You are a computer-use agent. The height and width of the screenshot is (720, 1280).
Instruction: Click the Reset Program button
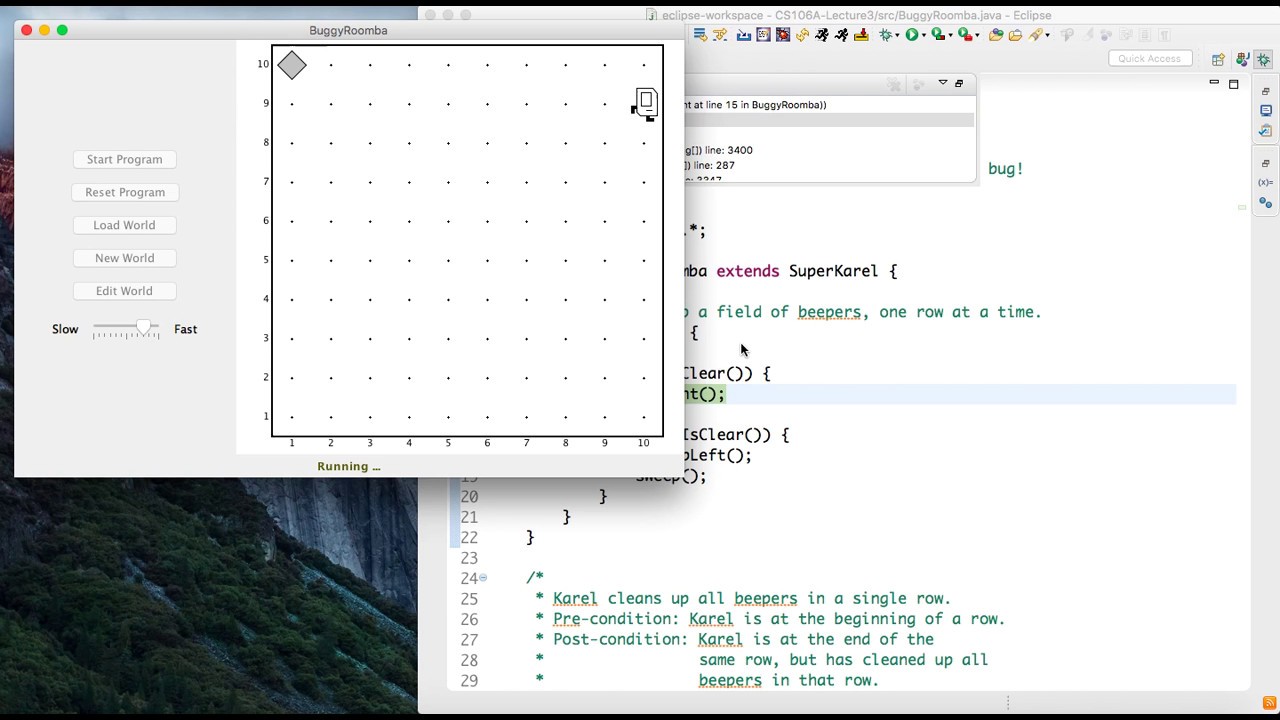click(x=124, y=192)
